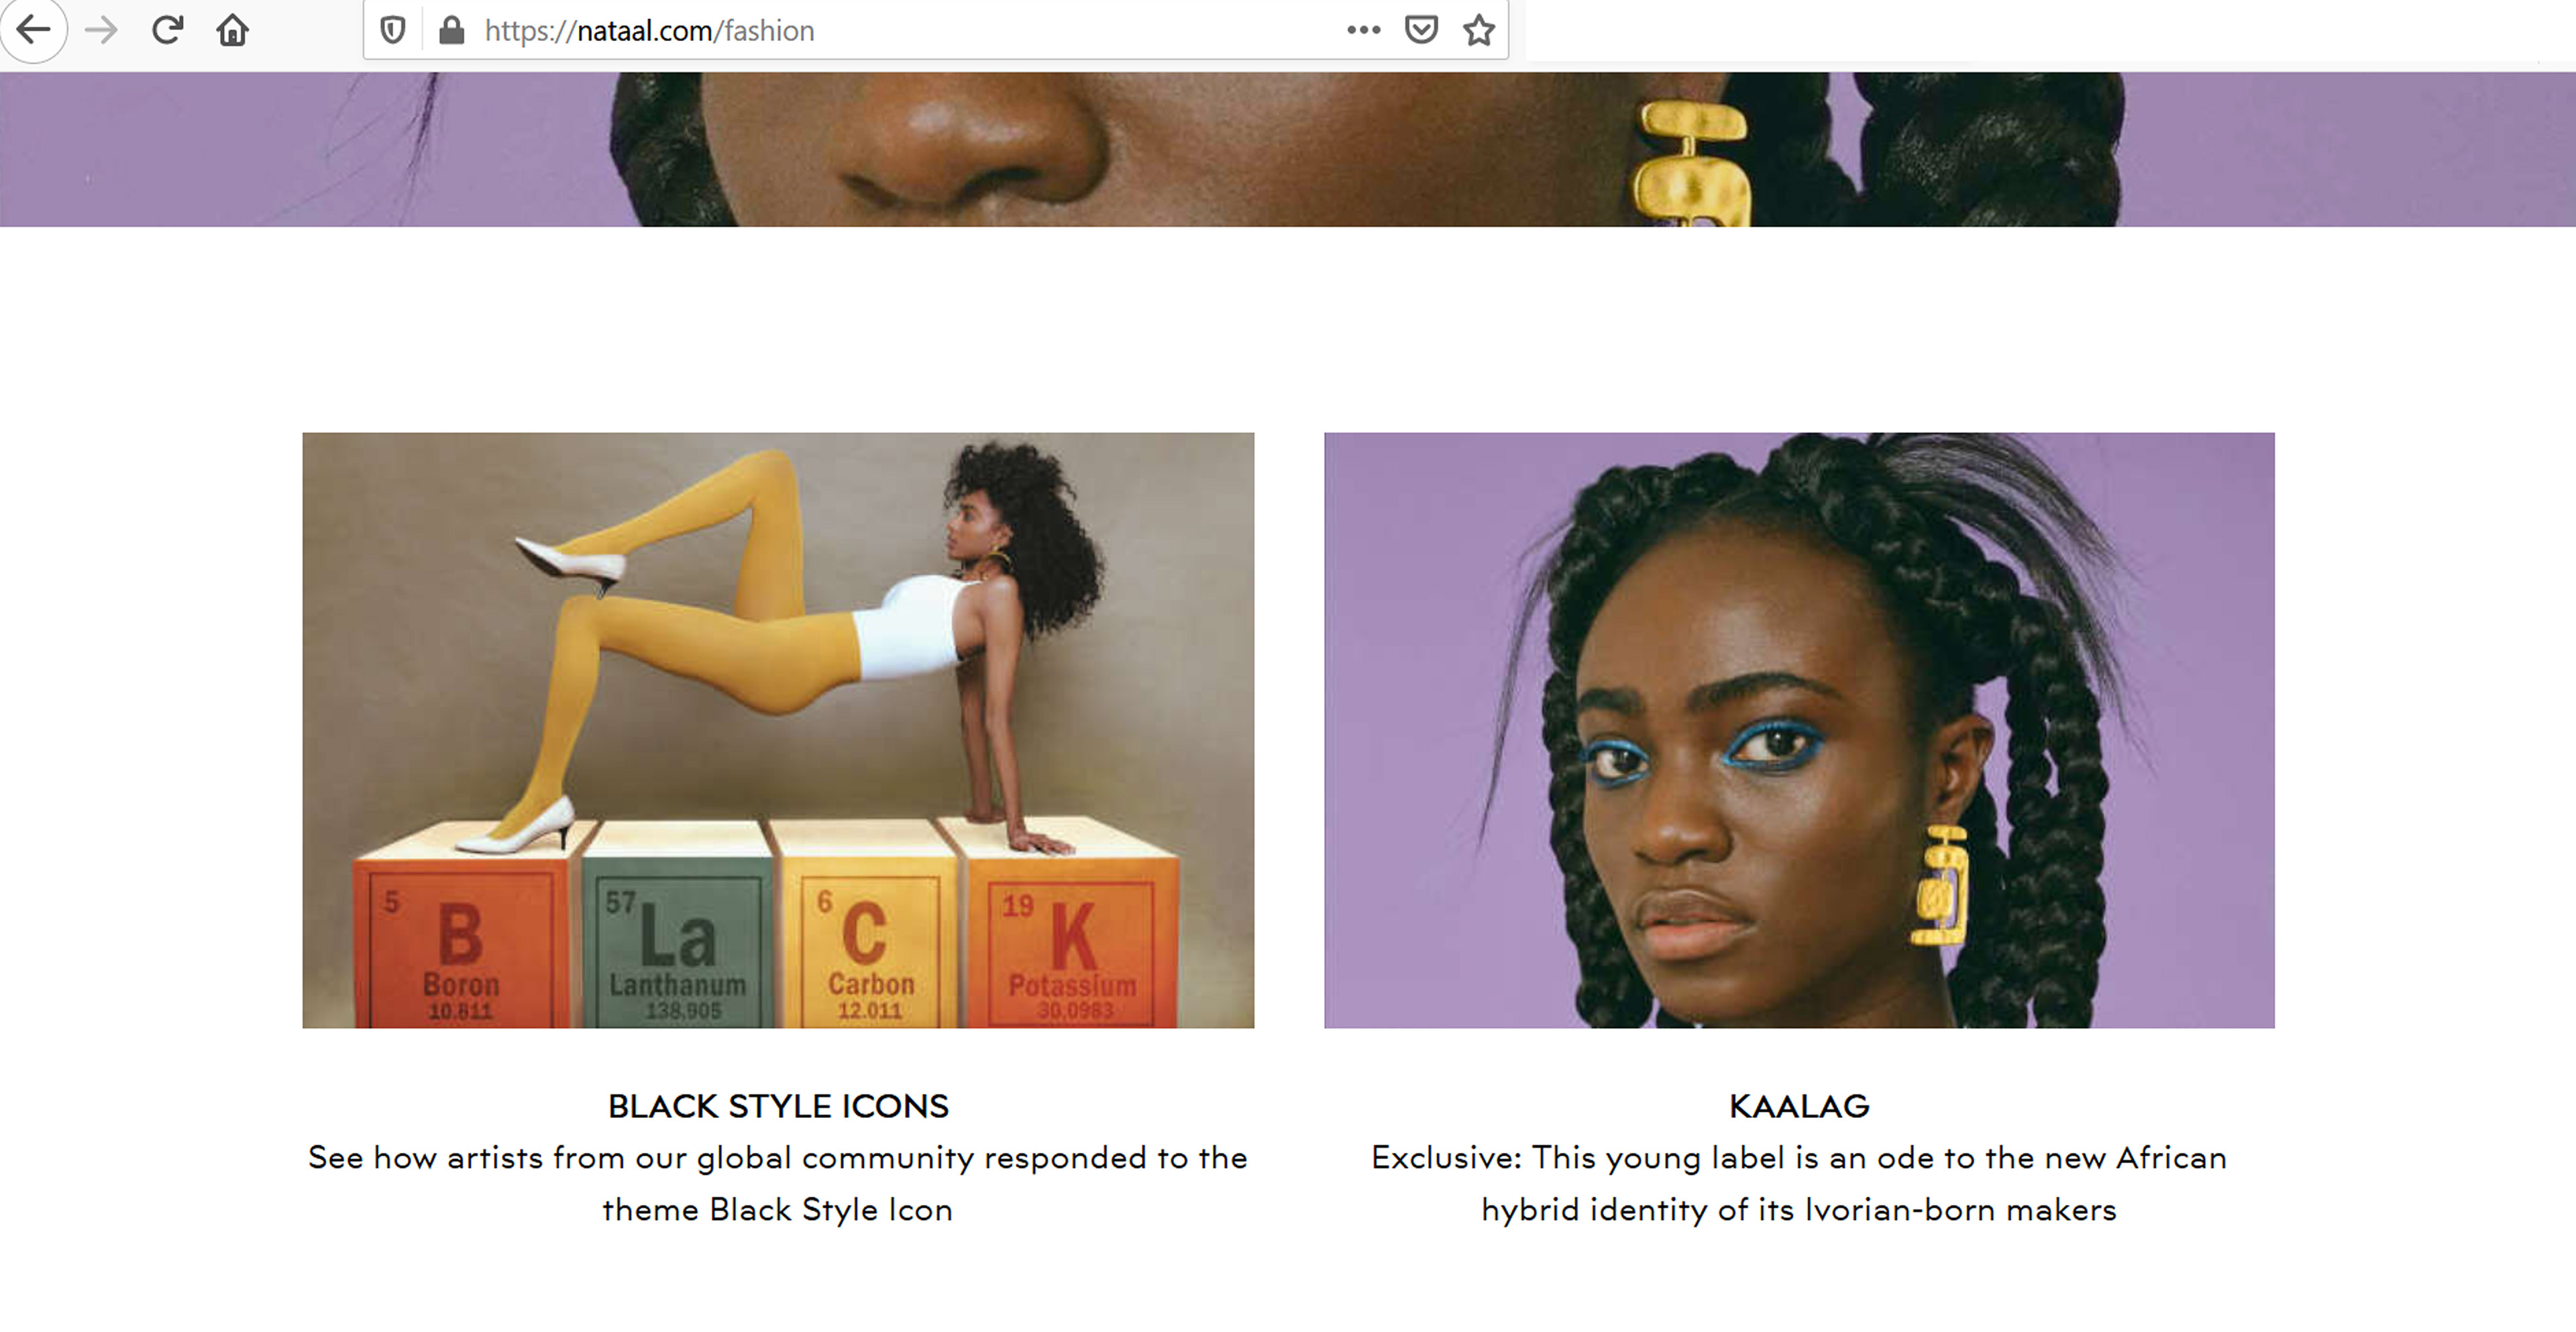
Task: Click the purple hero banner image
Action: [x=1288, y=149]
